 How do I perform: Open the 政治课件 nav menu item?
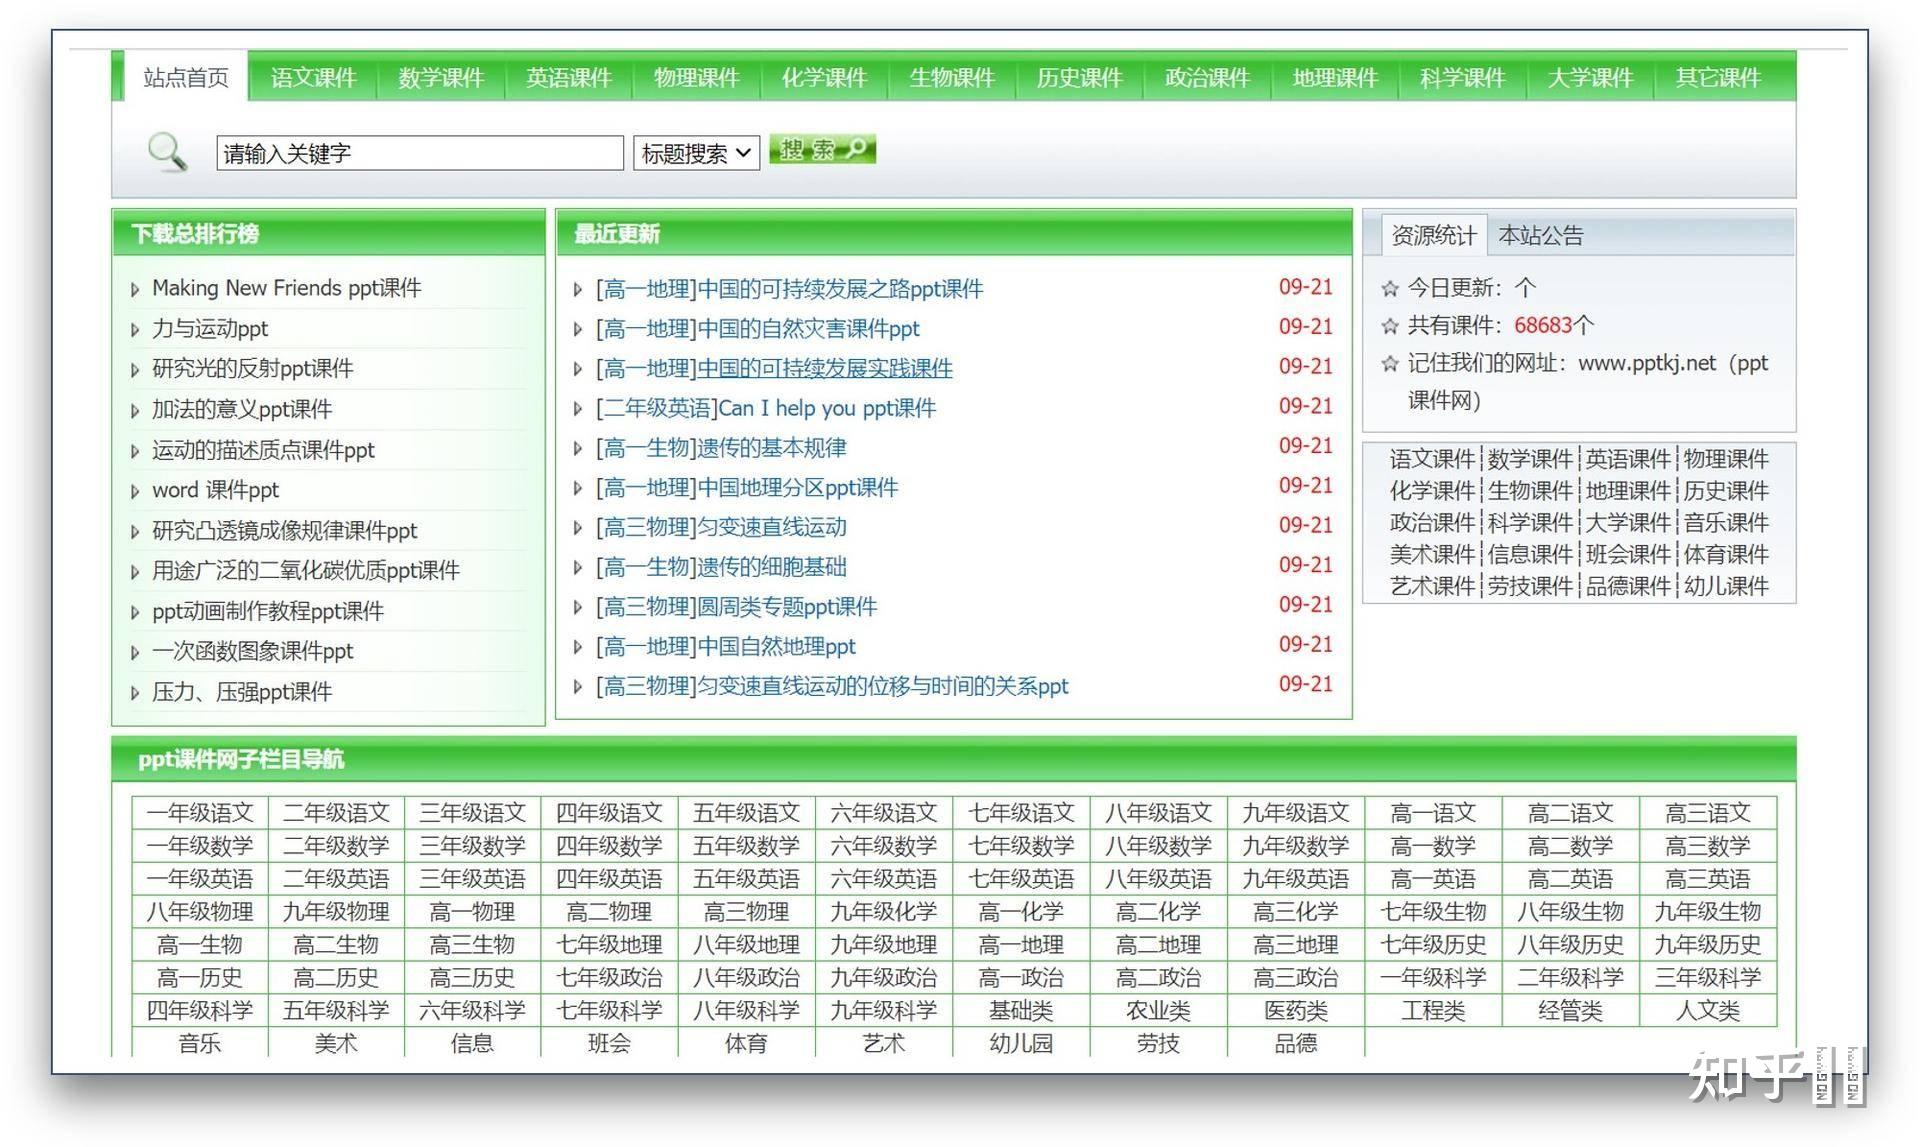[x=1207, y=78]
